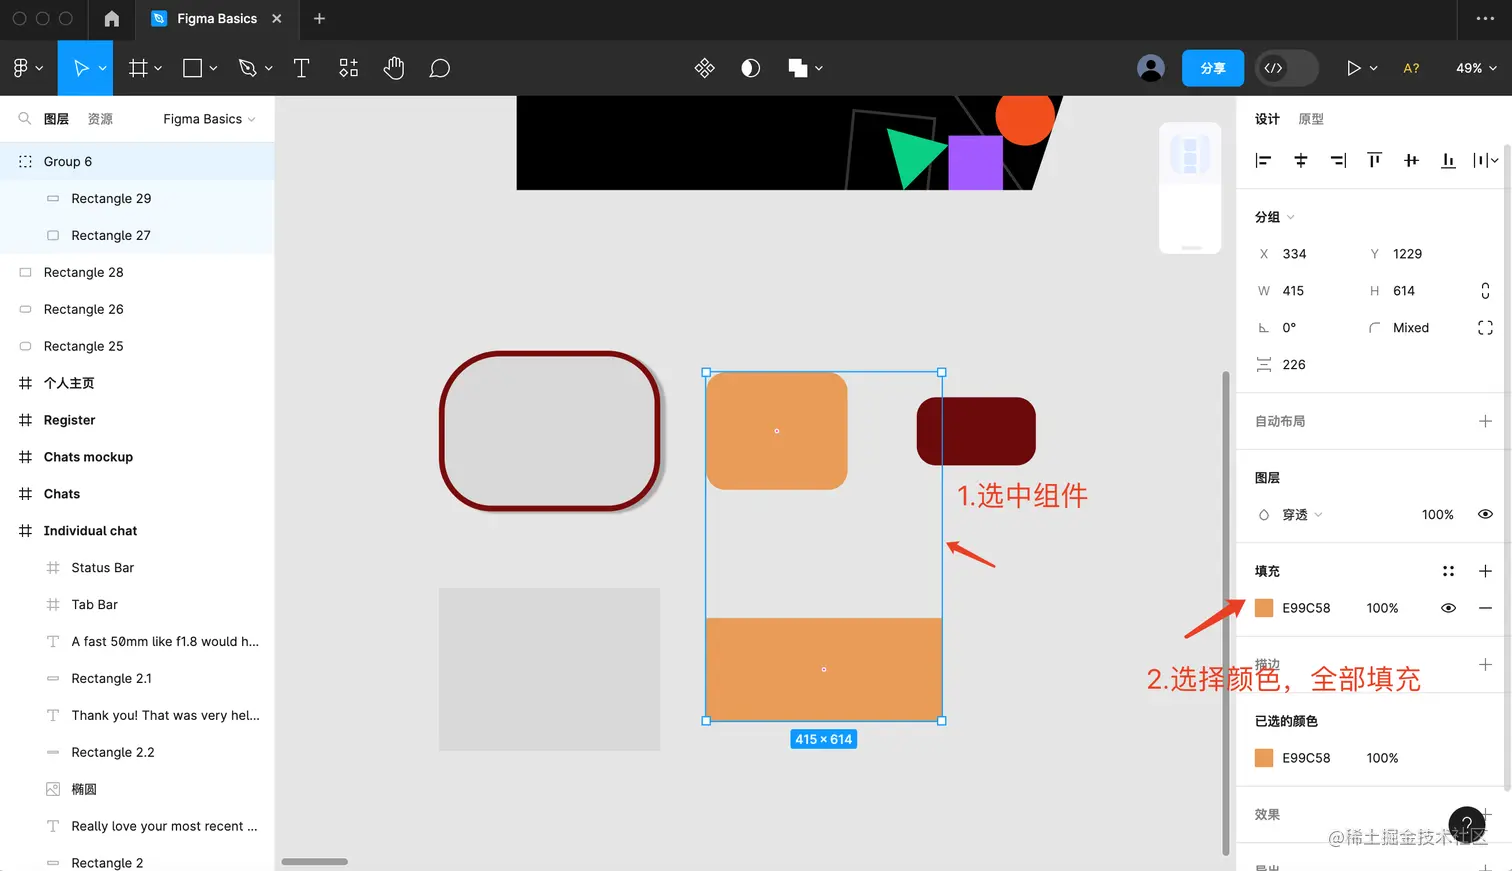
Task: Align selection to the left
Action: tap(1264, 160)
